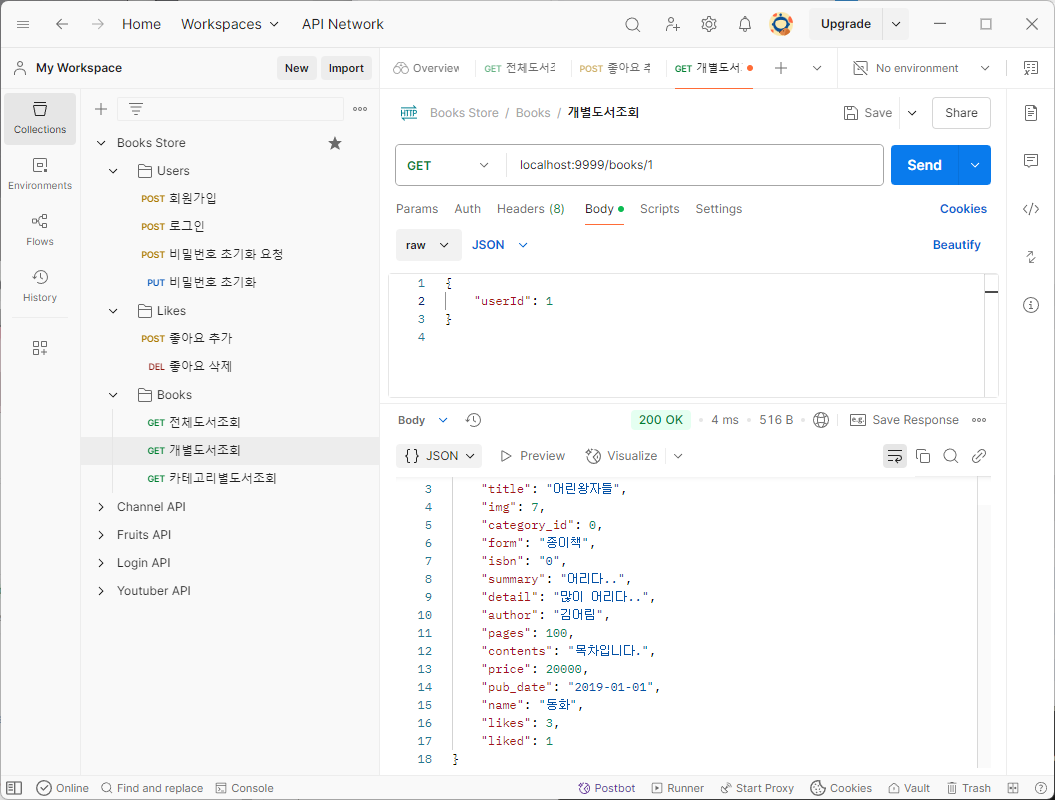The width and height of the screenshot is (1055, 800).
Task: Open the settings gear icon
Action: pos(708,25)
